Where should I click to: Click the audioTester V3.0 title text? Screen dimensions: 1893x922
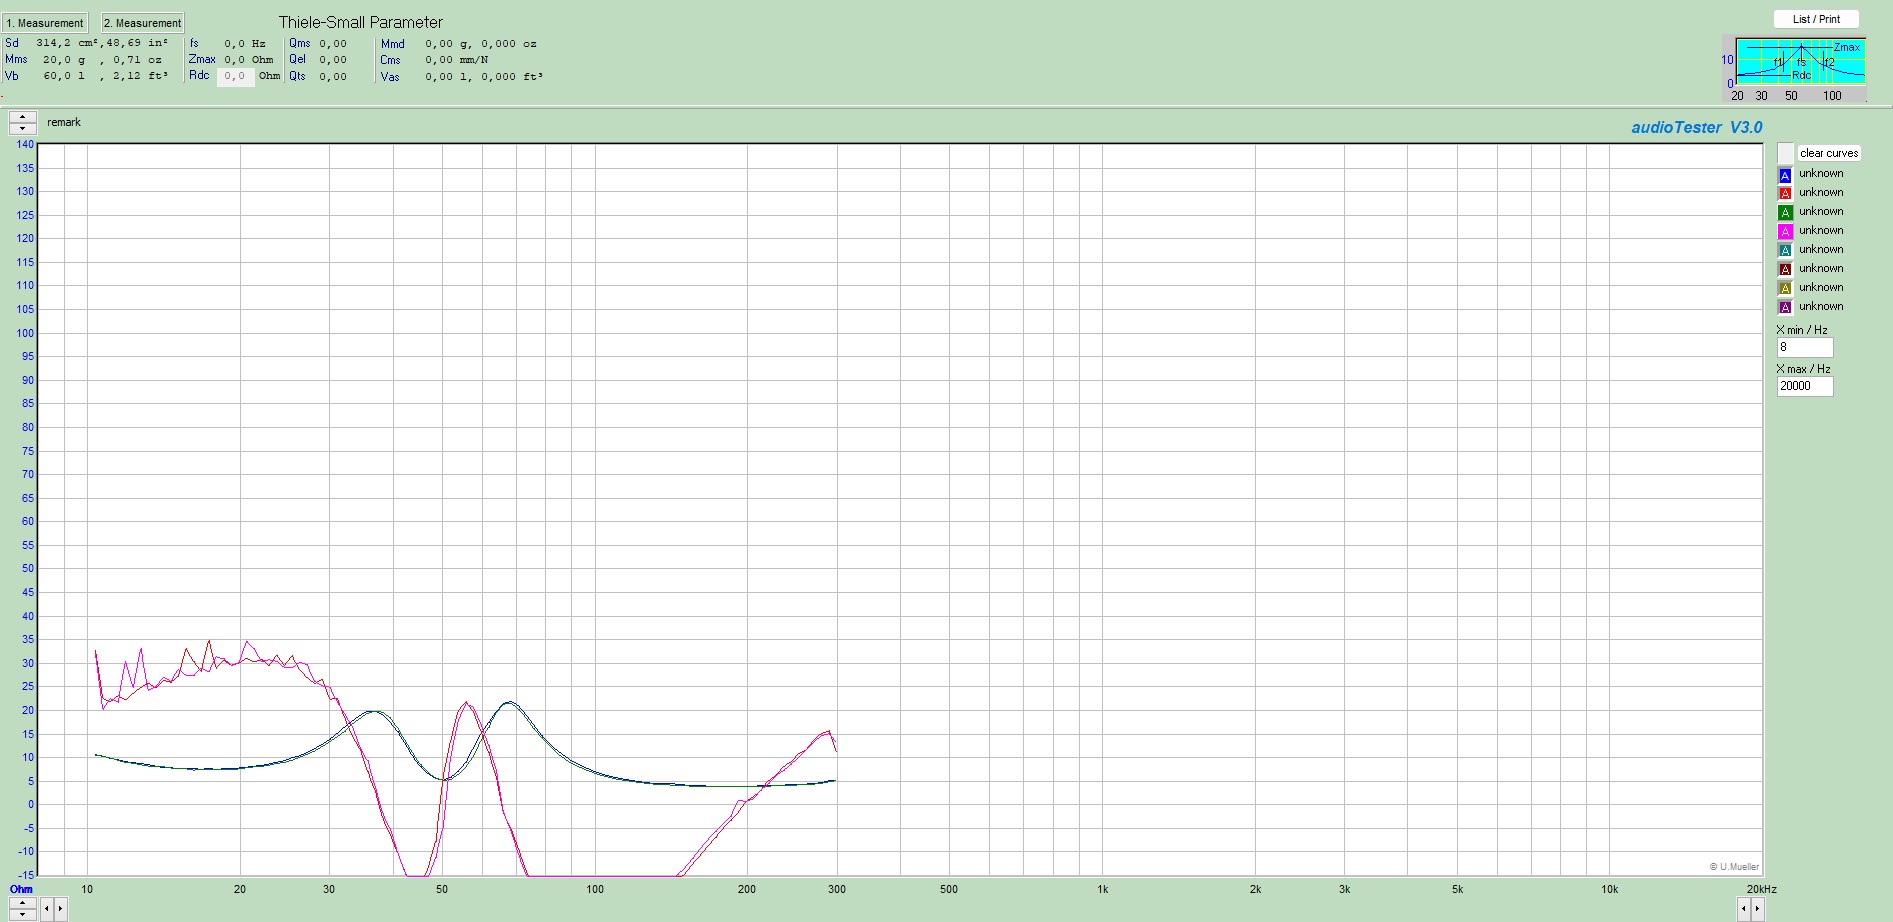coord(1697,127)
